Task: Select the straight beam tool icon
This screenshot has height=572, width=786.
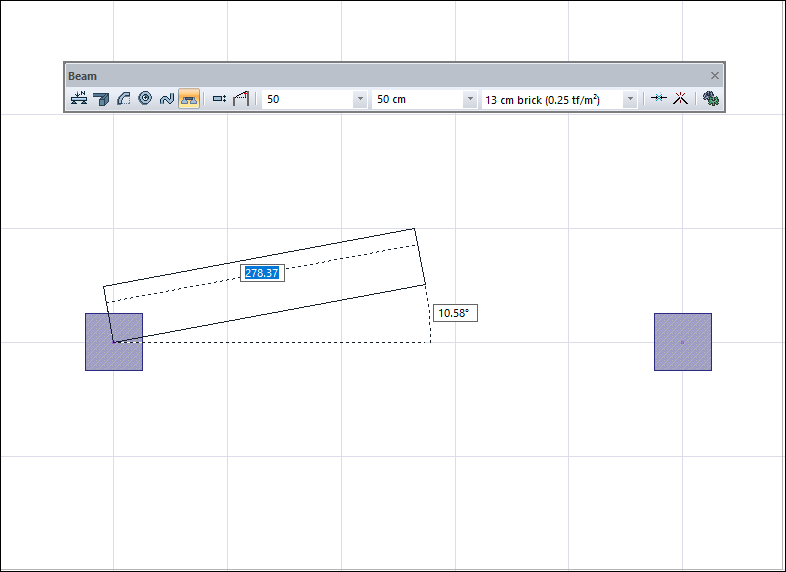Action: tap(79, 99)
